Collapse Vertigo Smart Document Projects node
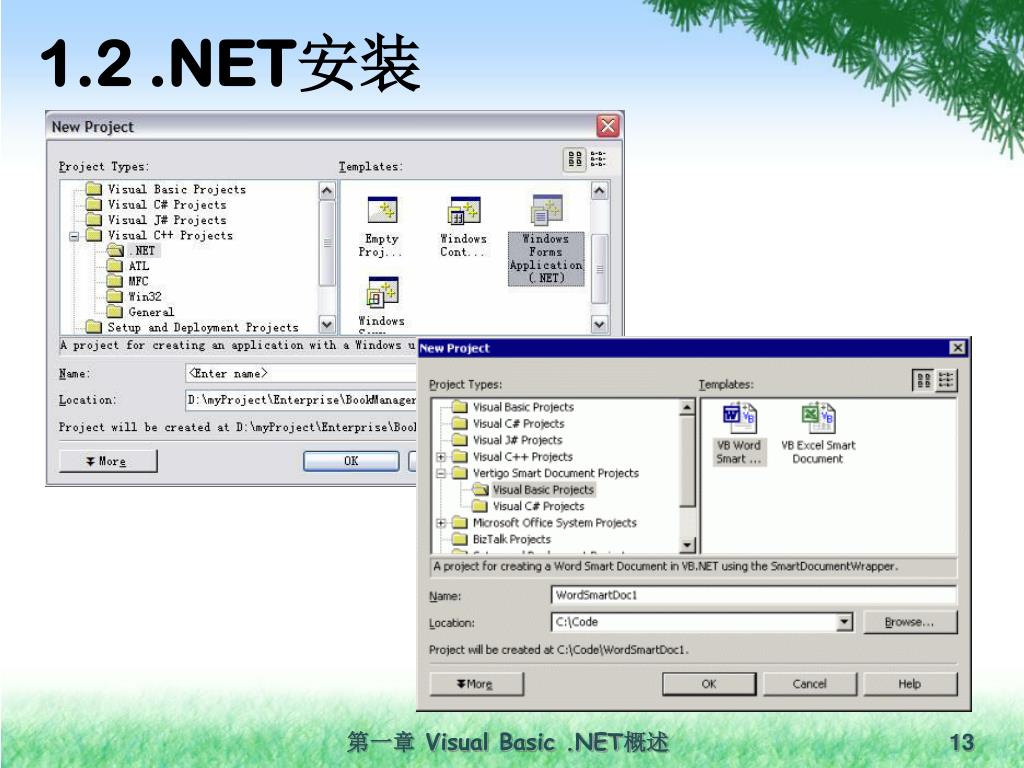The width and height of the screenshot is (1024, 768). pos(441,473)
